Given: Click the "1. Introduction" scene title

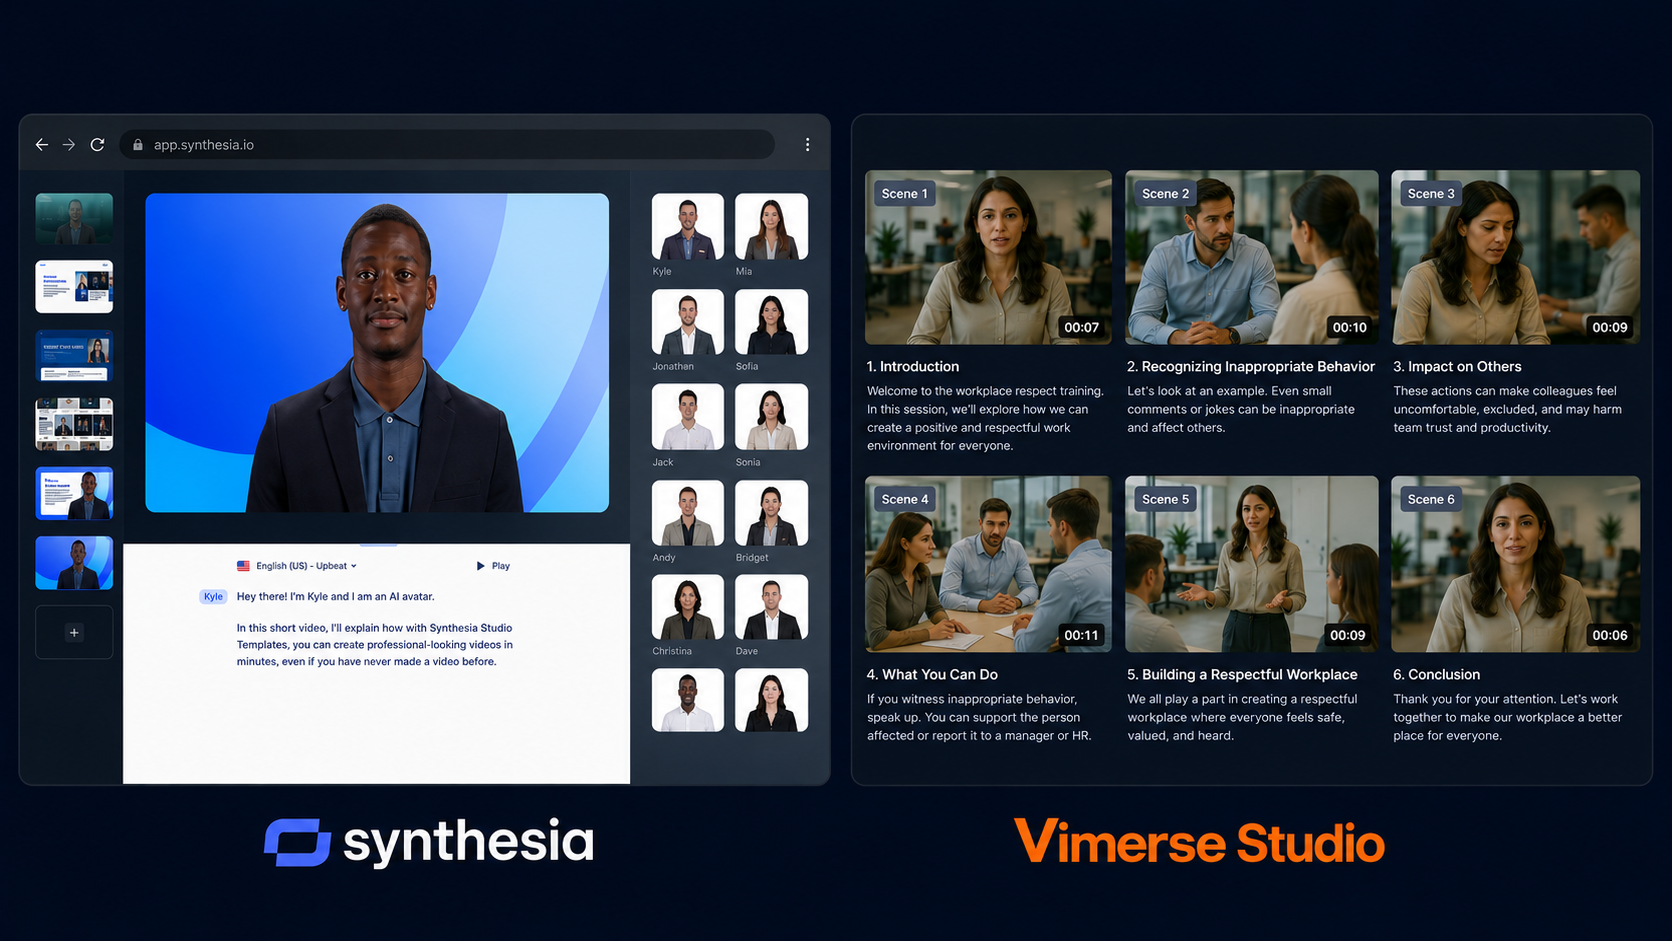Looking at the screenshot, I should [x=913, y=367].
